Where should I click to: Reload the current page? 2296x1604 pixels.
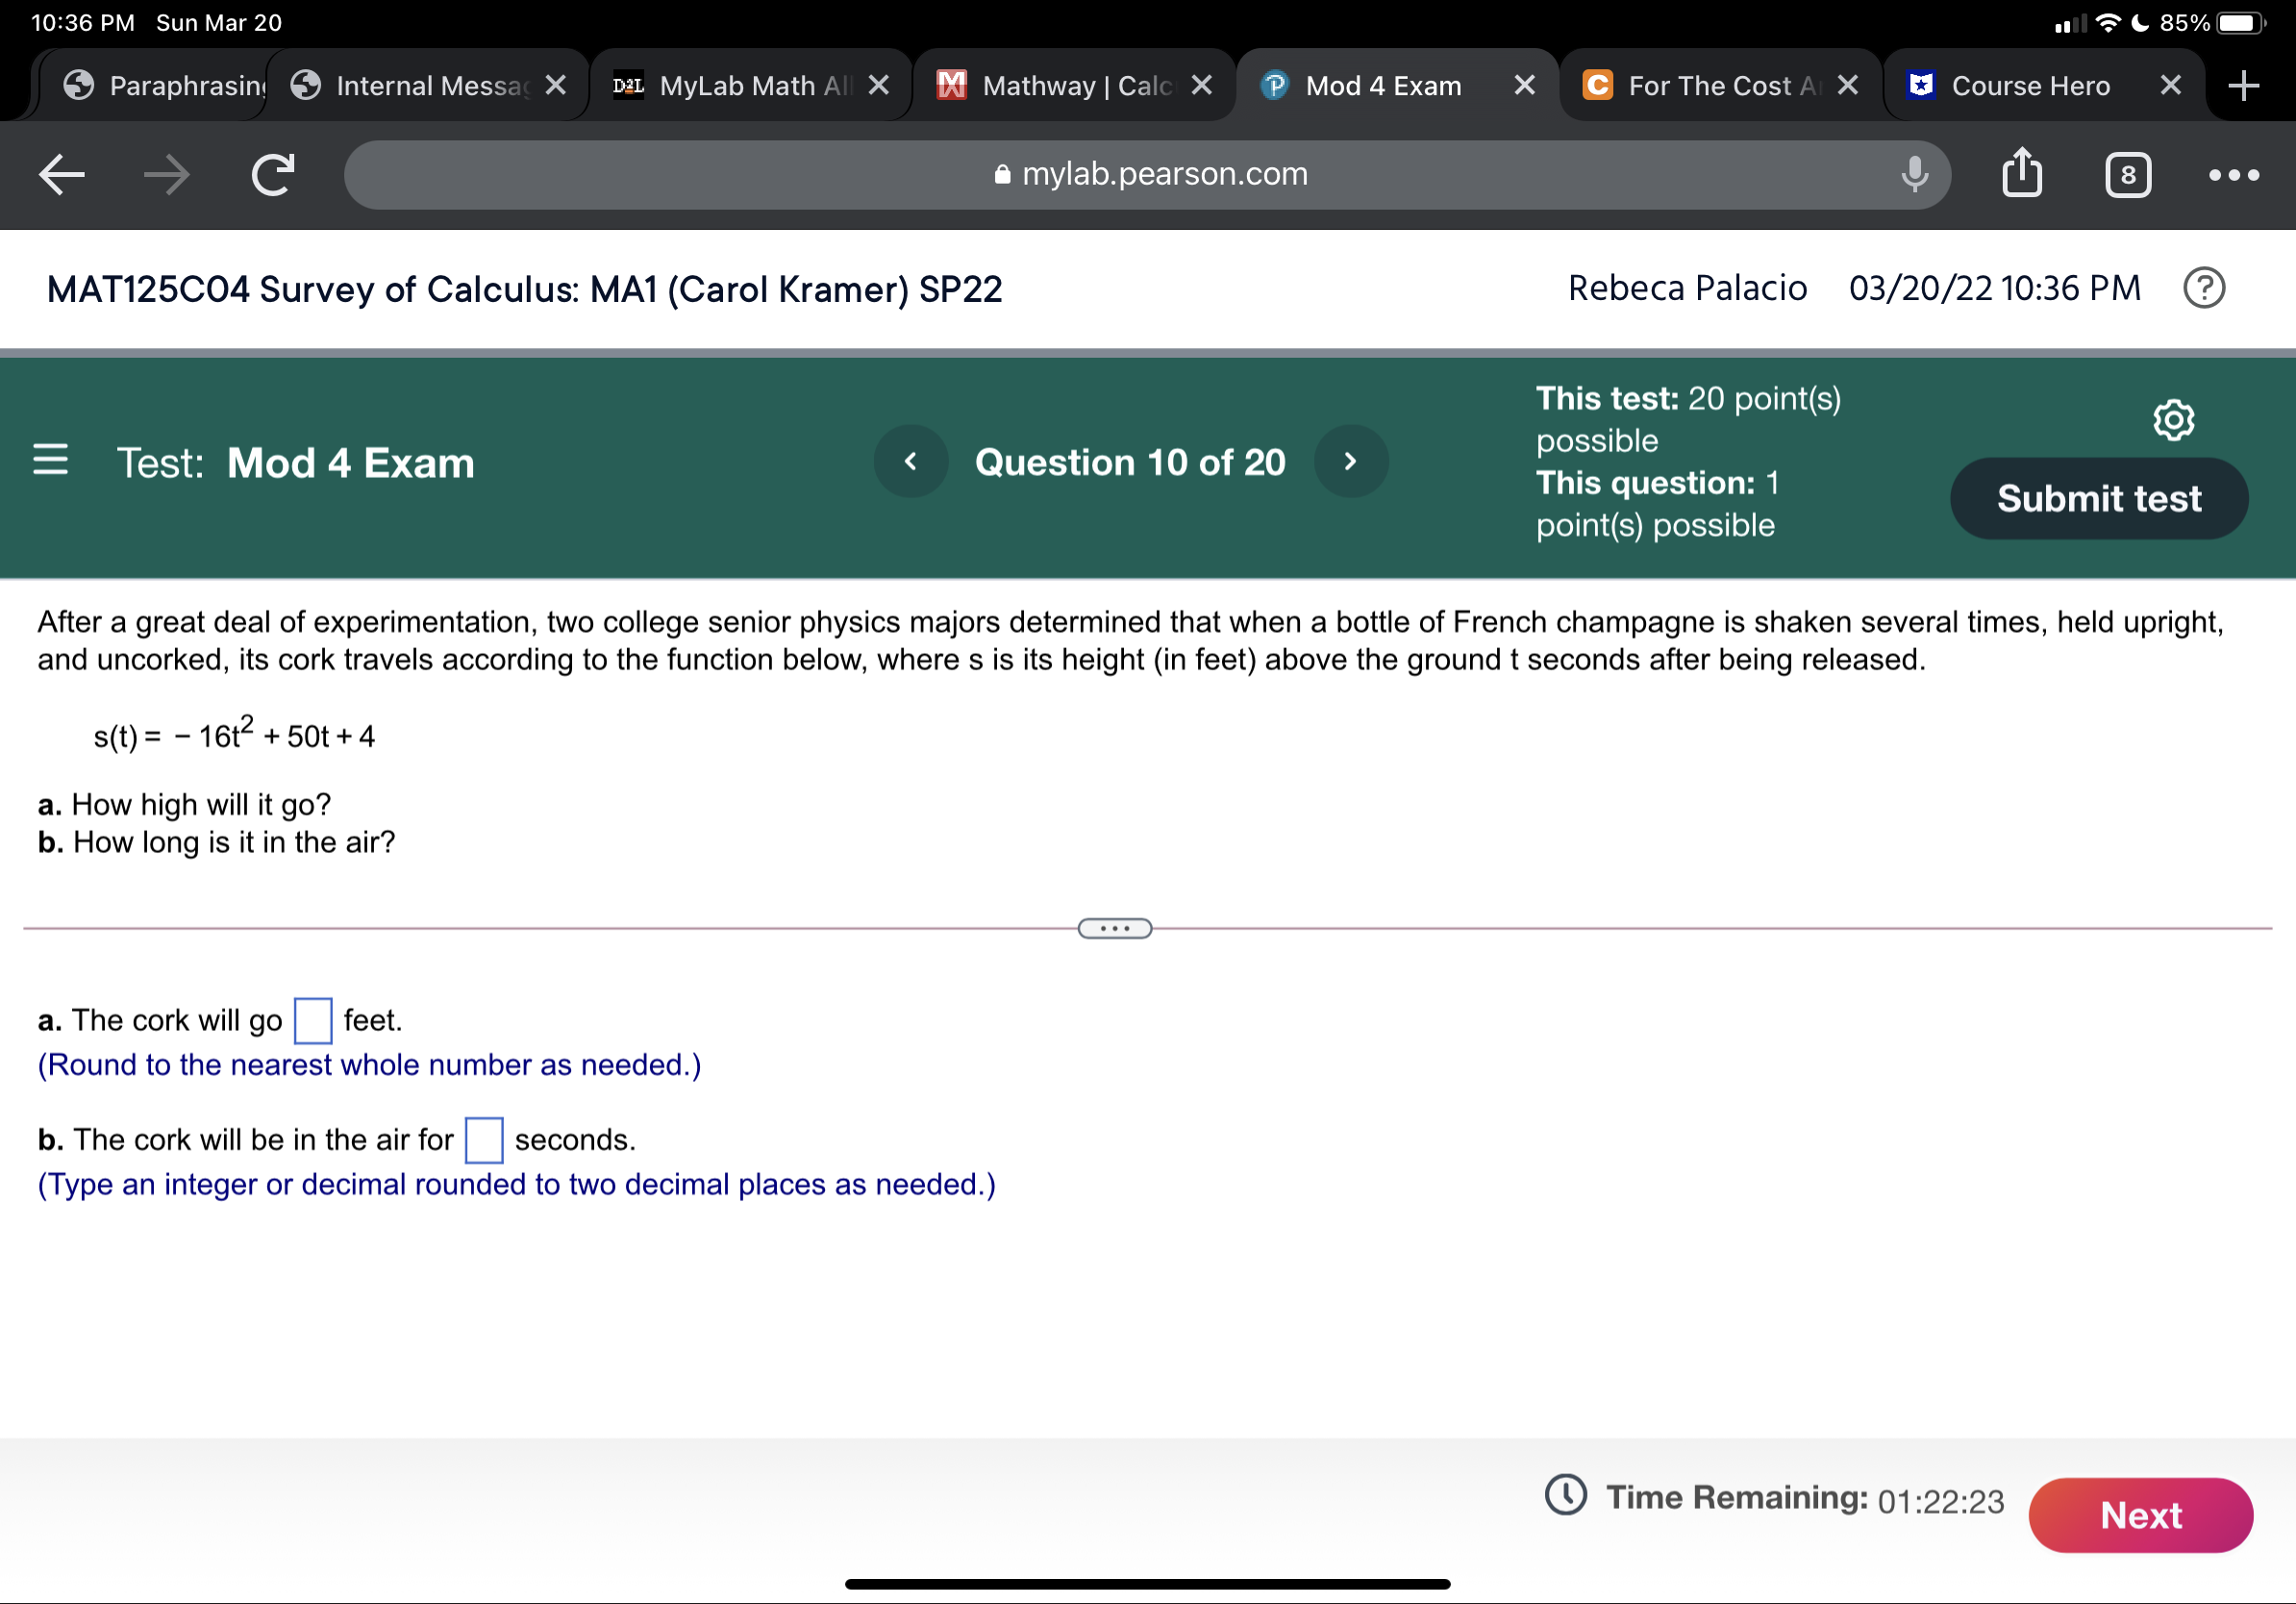pyautogui.click(x=270, y=174)
